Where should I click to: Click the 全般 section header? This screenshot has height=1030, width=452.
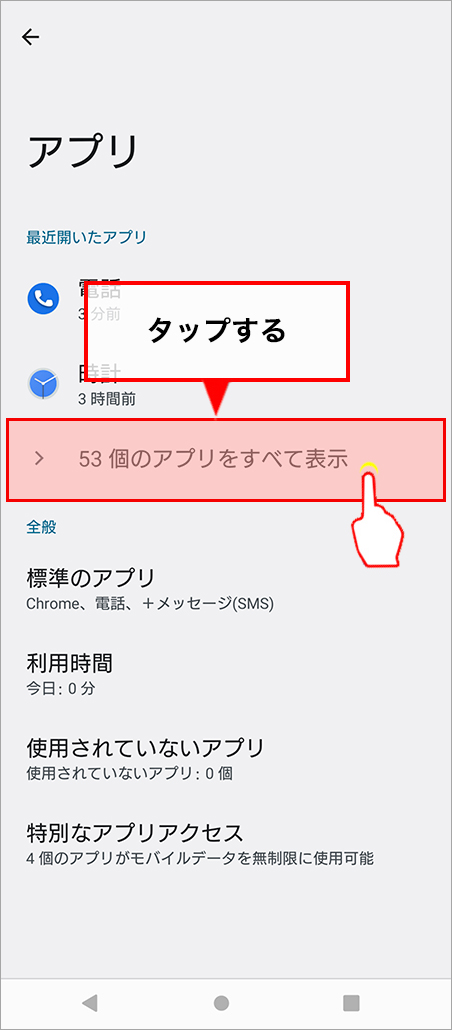point(41,526)
